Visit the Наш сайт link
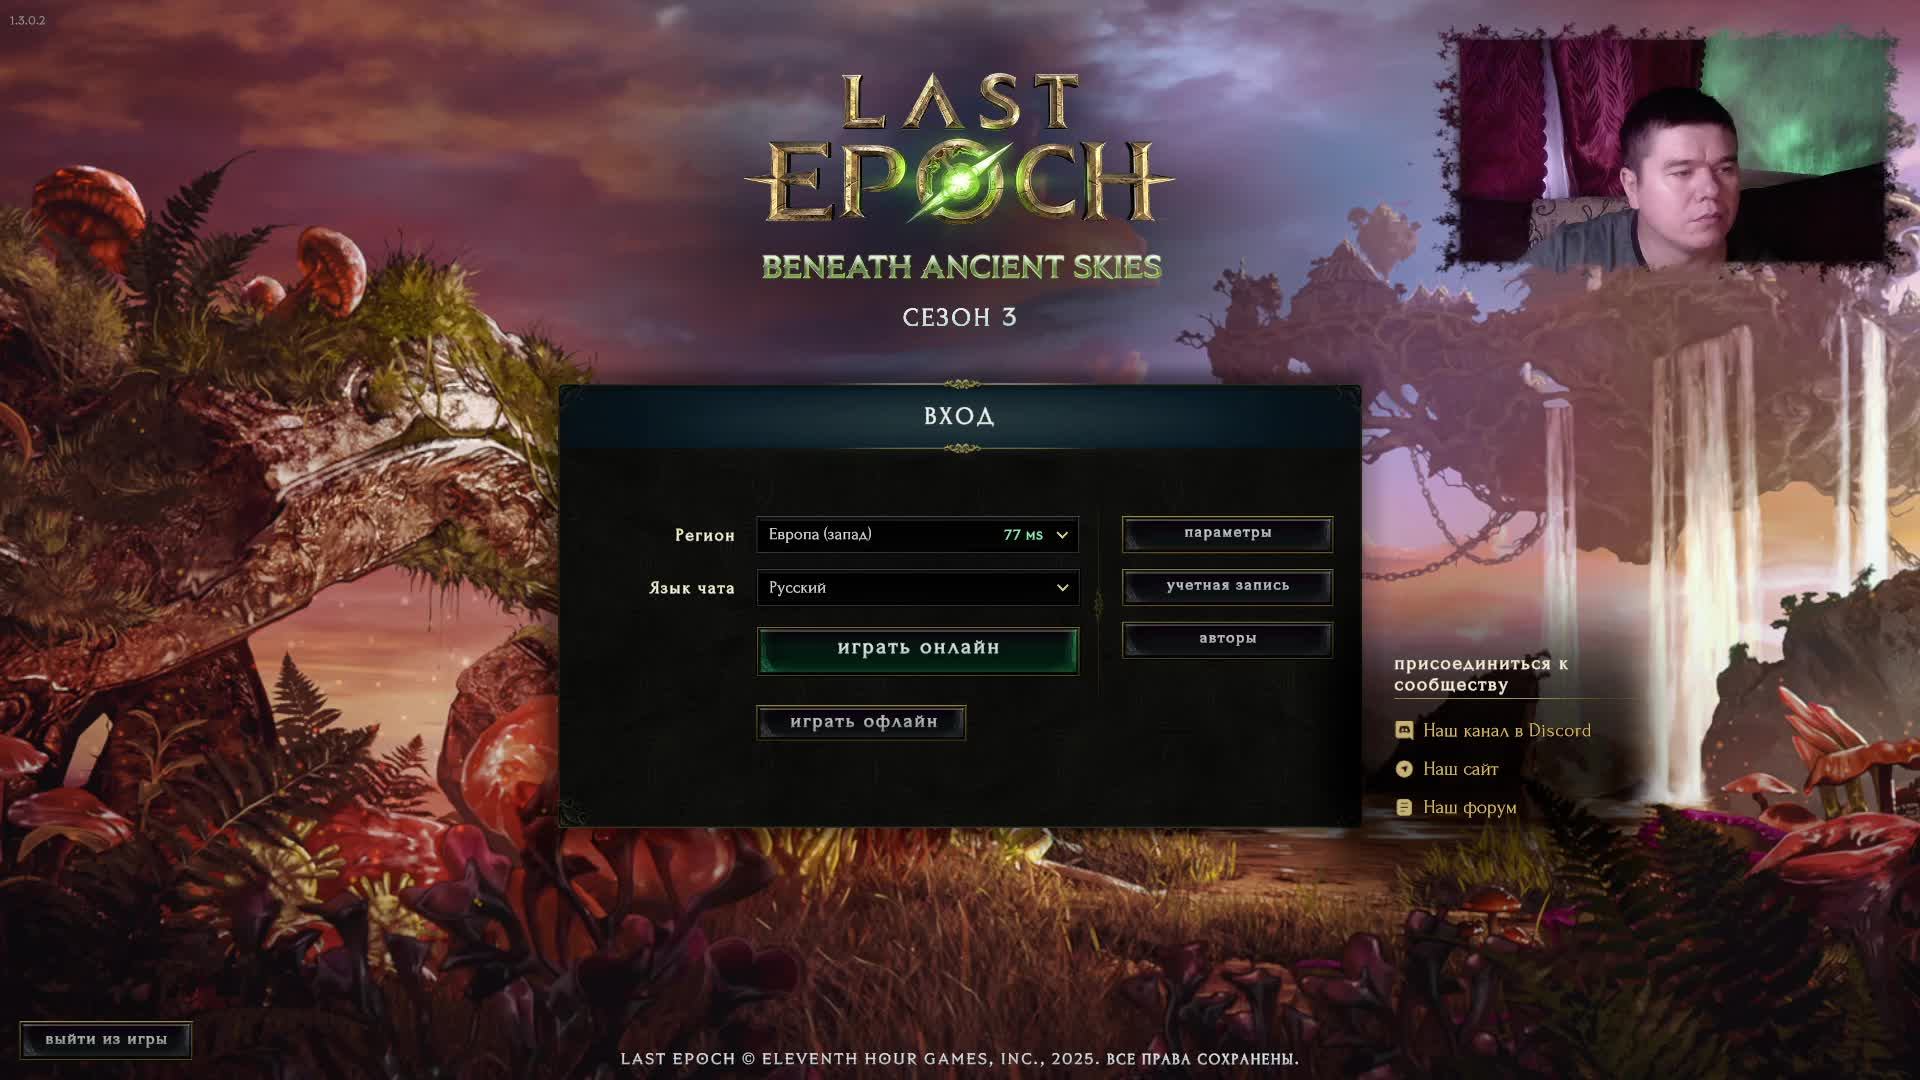The width and height of the screenshot is (1920, 1080). [x=1460, y=769]
